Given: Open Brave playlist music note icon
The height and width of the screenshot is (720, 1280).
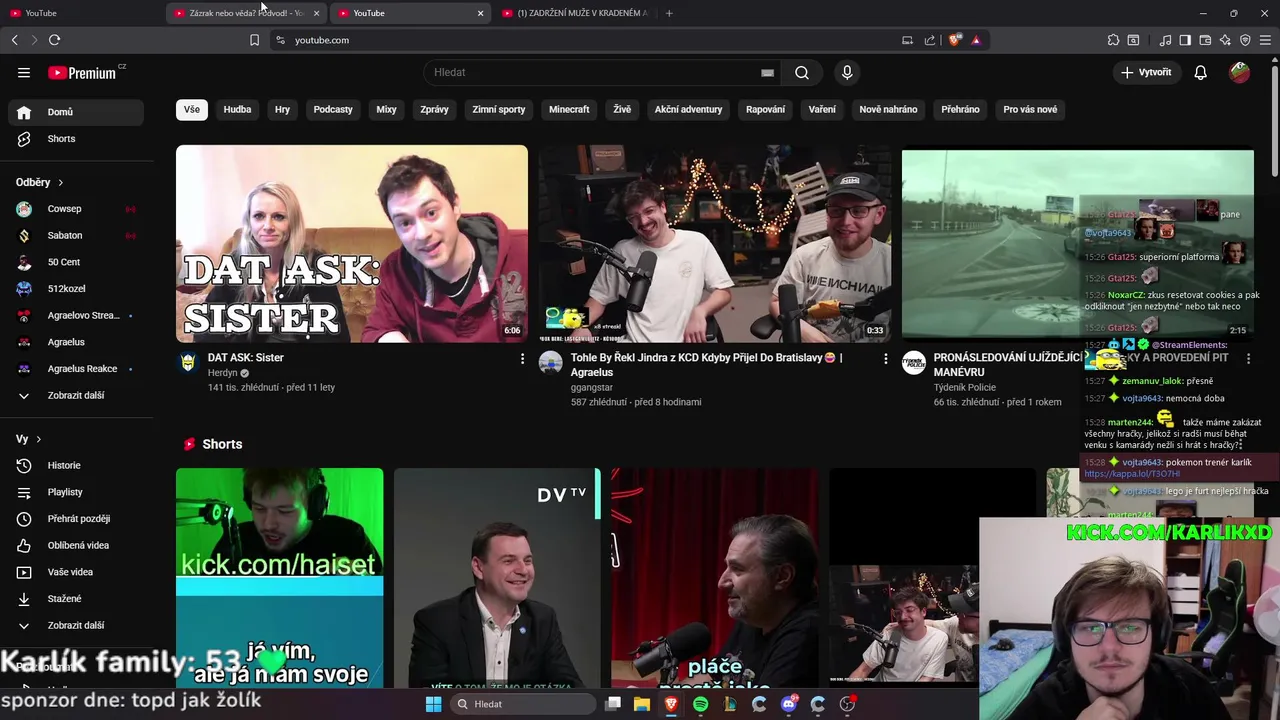Looking at the screenshot, I should pos(1165,40).
